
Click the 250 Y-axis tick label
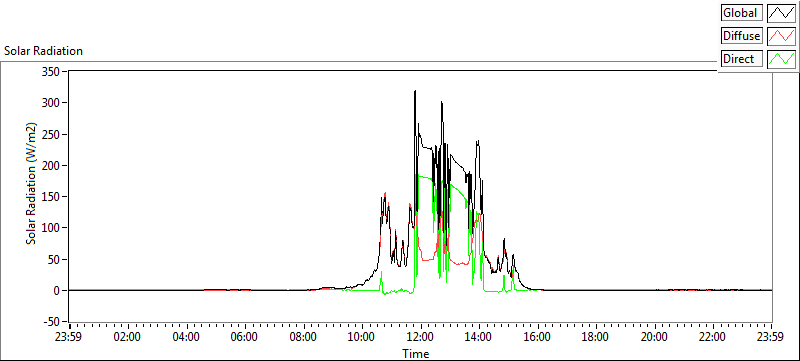click(x=51, y=134)
